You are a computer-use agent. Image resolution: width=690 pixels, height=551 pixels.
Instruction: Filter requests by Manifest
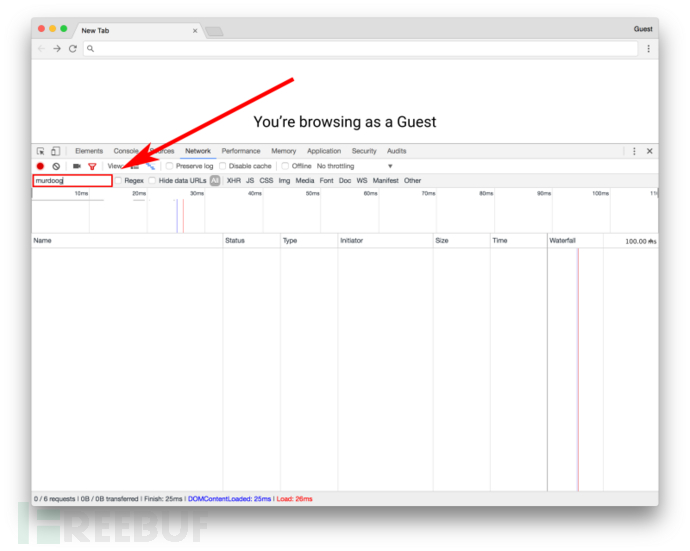click(385, 180)
